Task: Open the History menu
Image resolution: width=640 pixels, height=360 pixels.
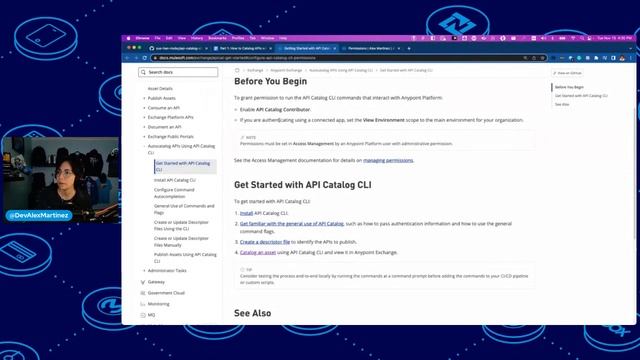Action: (x=197, y=38)
